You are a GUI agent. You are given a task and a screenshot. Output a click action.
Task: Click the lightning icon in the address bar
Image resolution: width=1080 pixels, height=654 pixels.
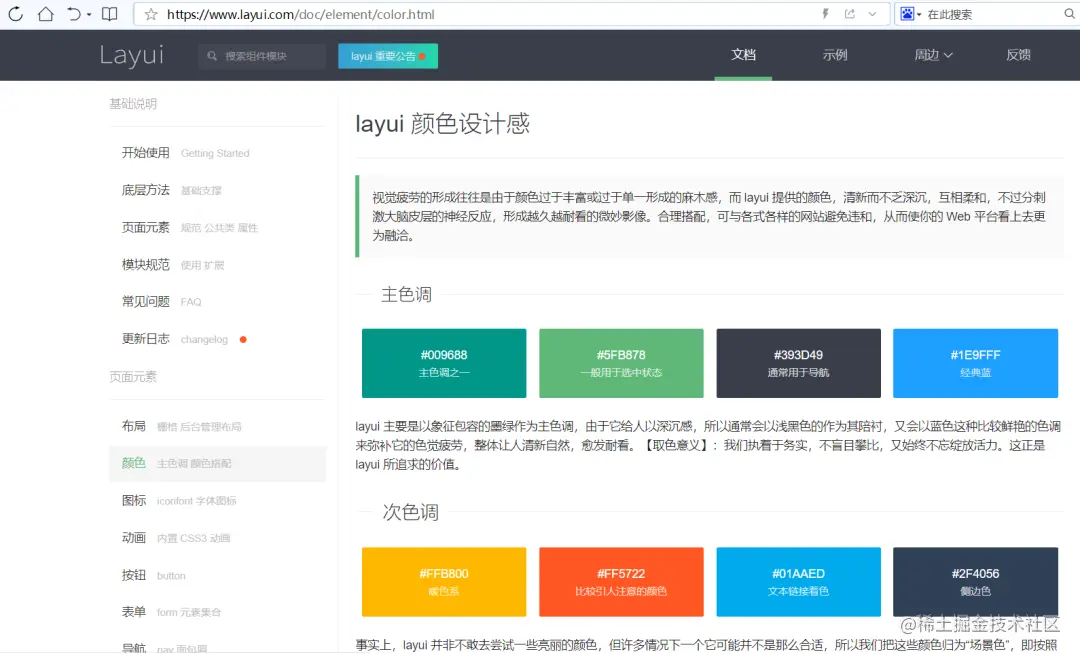(x=825, y=14)
